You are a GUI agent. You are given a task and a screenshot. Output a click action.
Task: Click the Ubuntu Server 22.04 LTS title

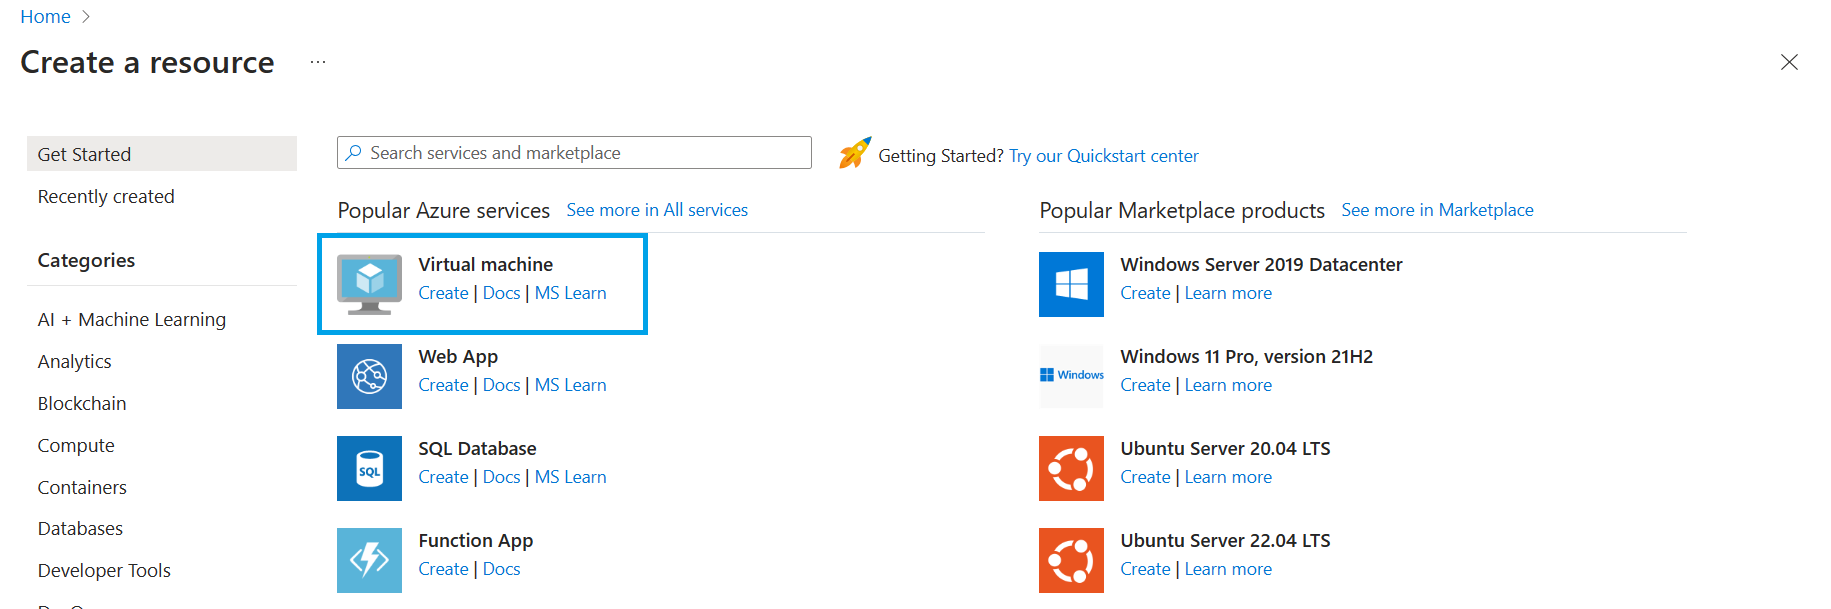pyautogui.click(x=1225, y=541)
